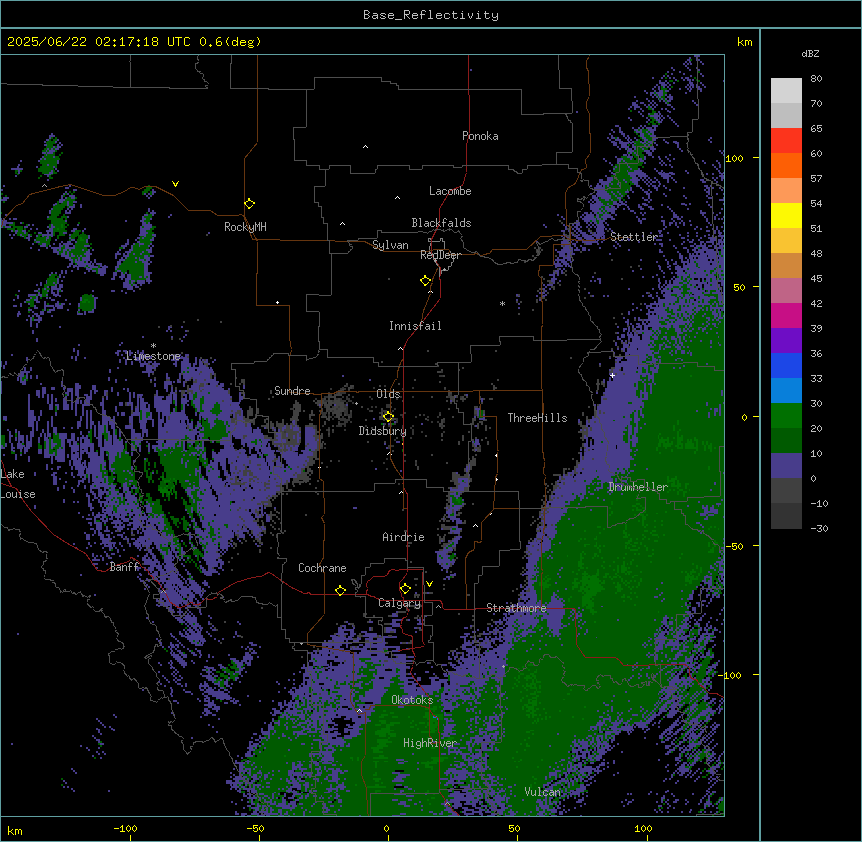Click the white 80 dBZ legend swatch
The width and height of the screenshot is (862, 842).
786,91
